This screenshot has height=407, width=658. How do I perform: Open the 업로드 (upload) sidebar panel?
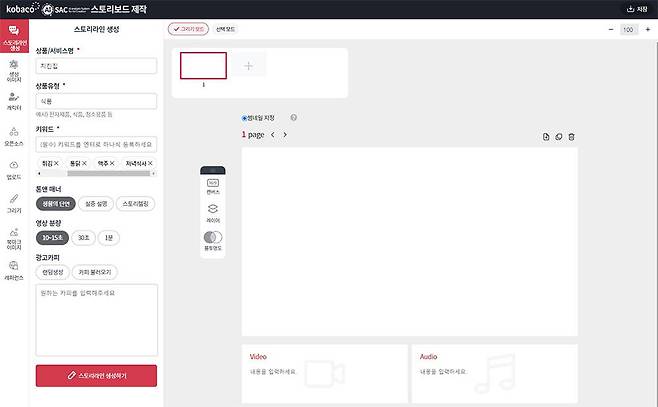pos(14,168)
